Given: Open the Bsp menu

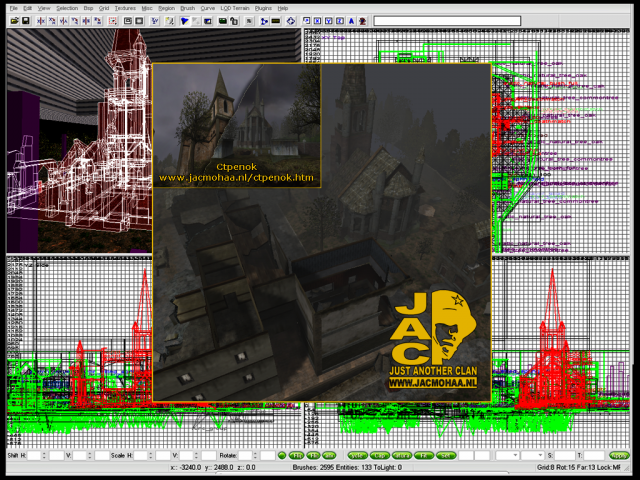Looking at the screenshot, I should pyautogui.click(x=88, y=8).
